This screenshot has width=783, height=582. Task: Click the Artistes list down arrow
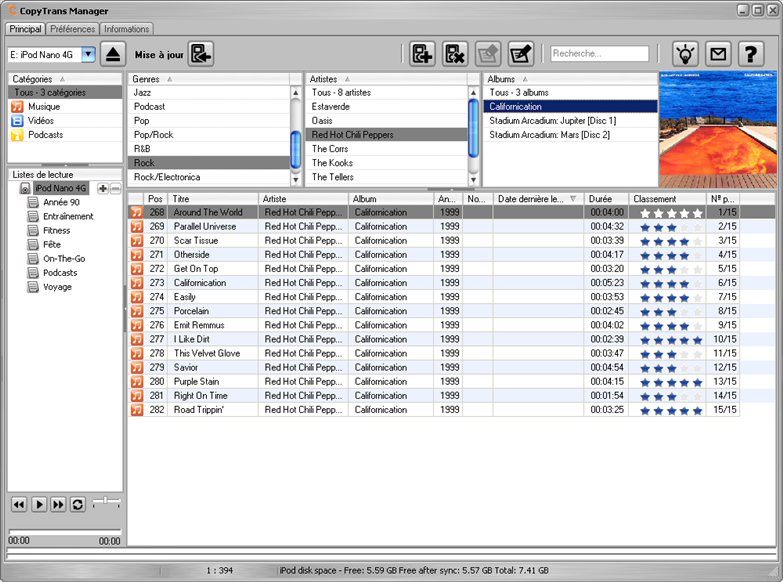[473, 179]
